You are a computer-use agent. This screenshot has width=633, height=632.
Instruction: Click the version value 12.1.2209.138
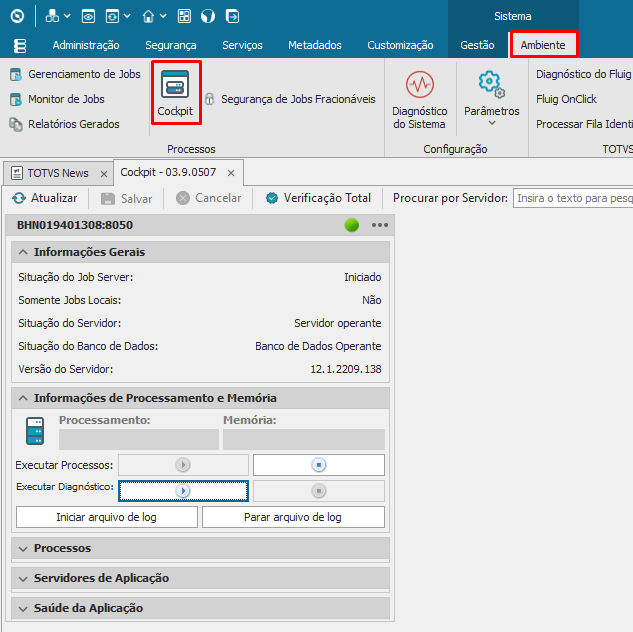[x=346, y=369]
